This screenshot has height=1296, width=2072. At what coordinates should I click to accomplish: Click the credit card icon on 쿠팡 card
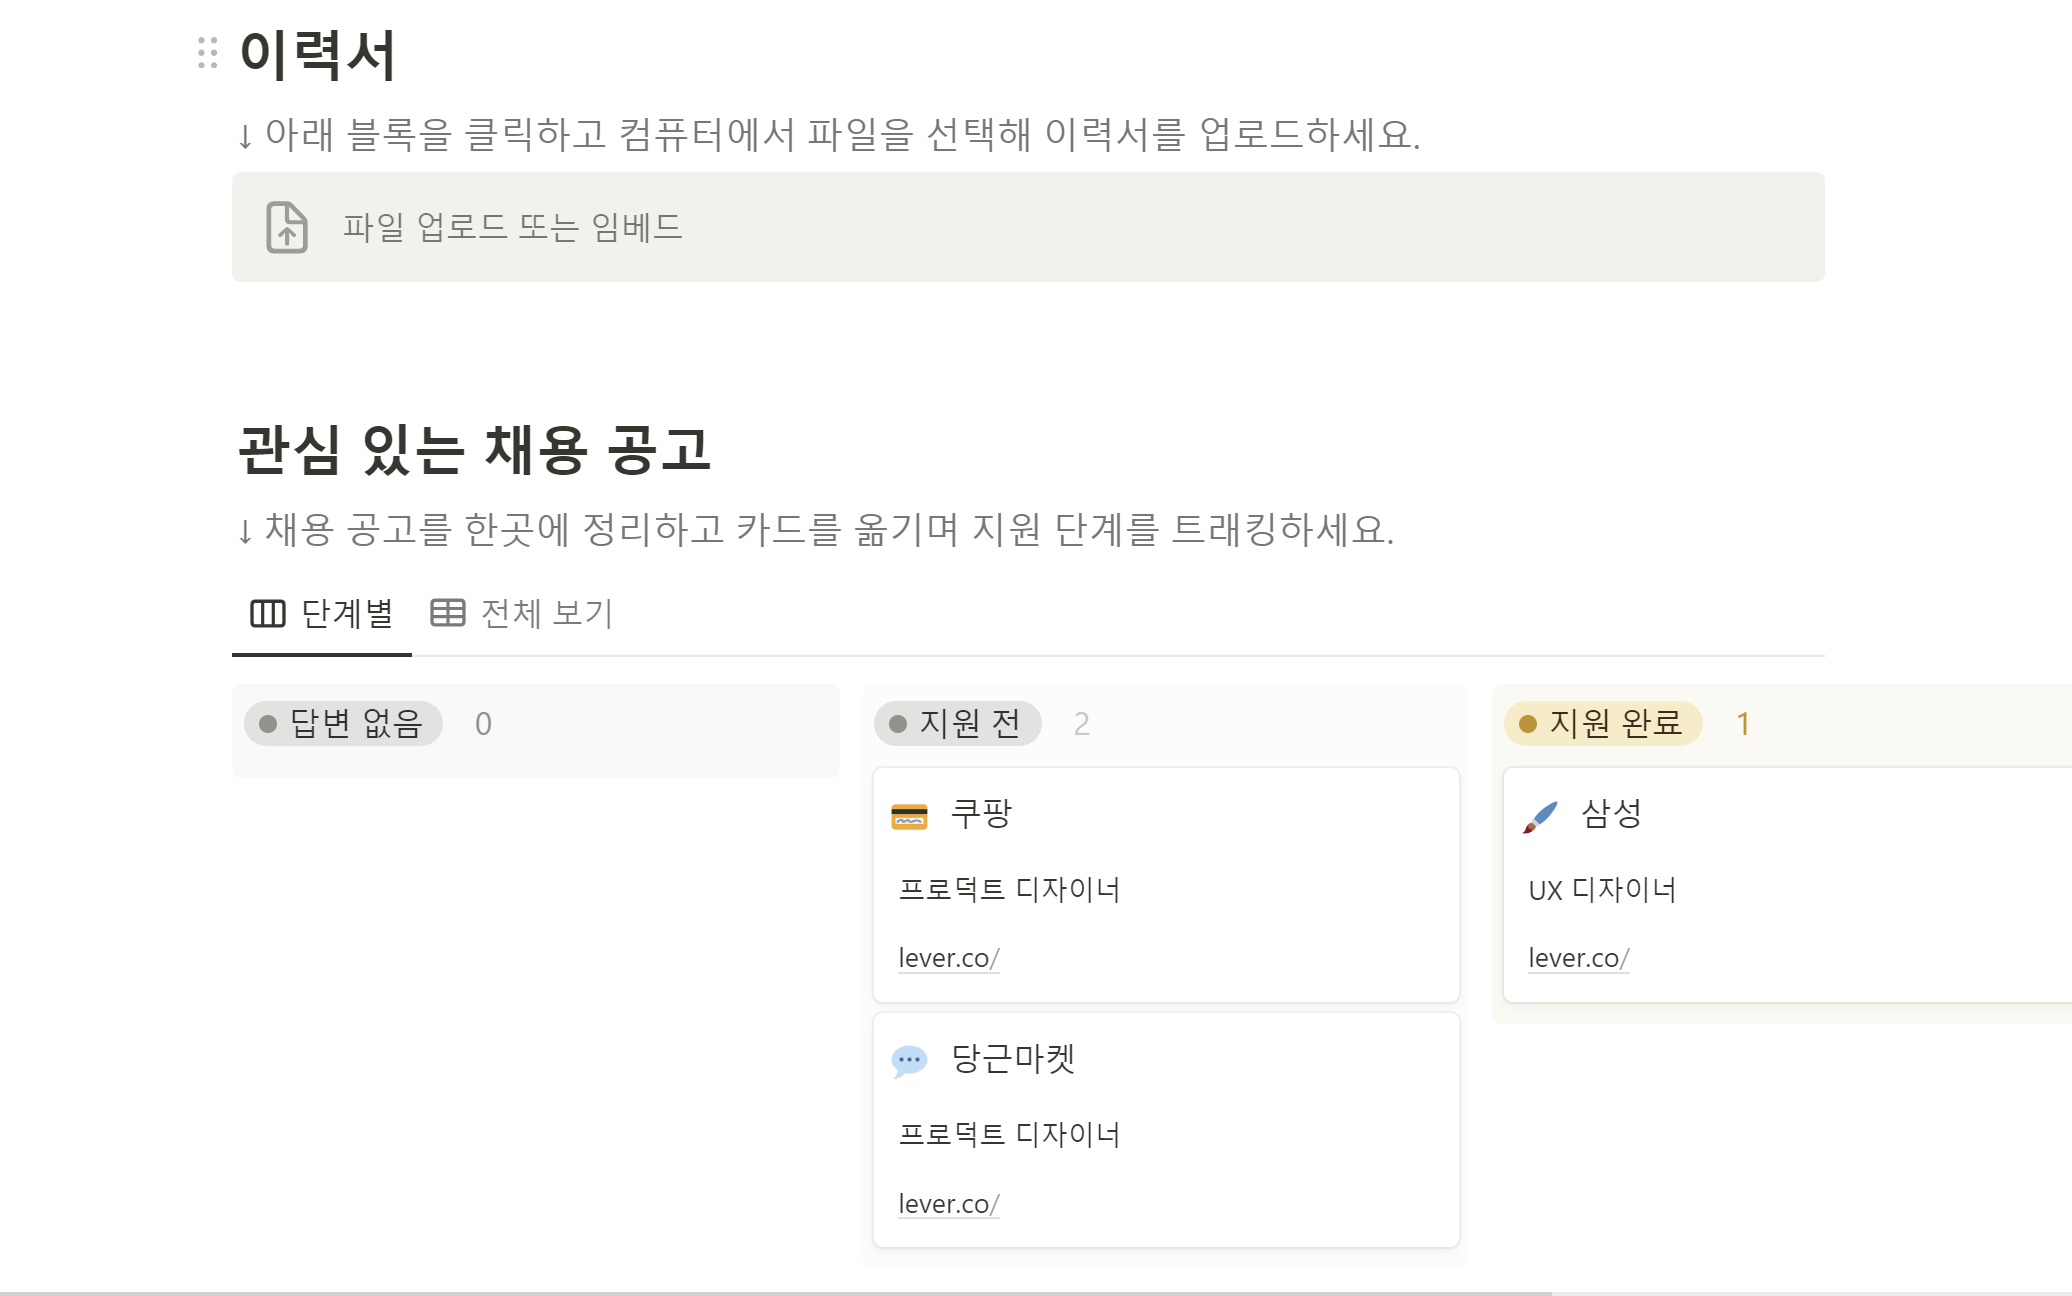[909, 816]
